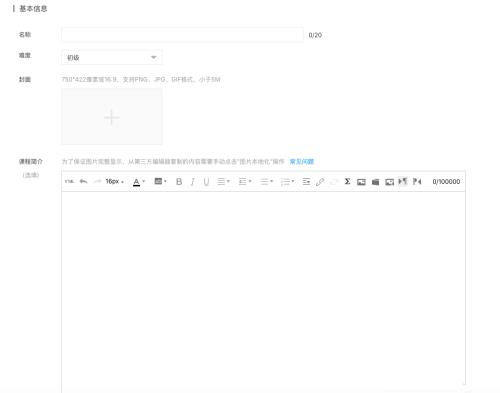The width and height of the screenshot is (500, 393).
Task: Open the blue 常见问题 link
Action: (302, 162)
